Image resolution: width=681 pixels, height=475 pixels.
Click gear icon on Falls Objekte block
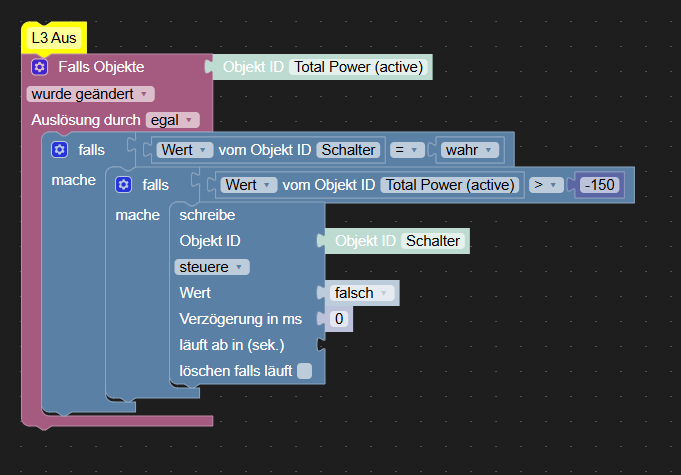(x=39, y=67)
